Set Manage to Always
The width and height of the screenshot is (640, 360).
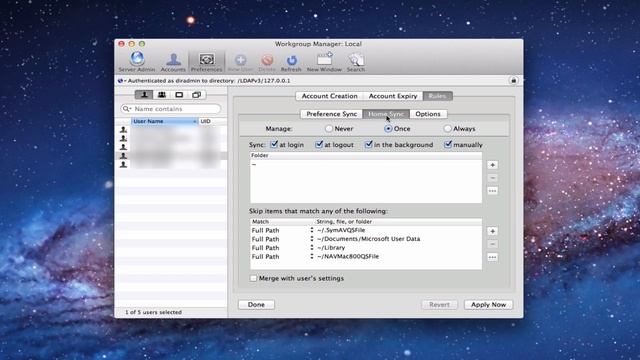pos(447,129)
